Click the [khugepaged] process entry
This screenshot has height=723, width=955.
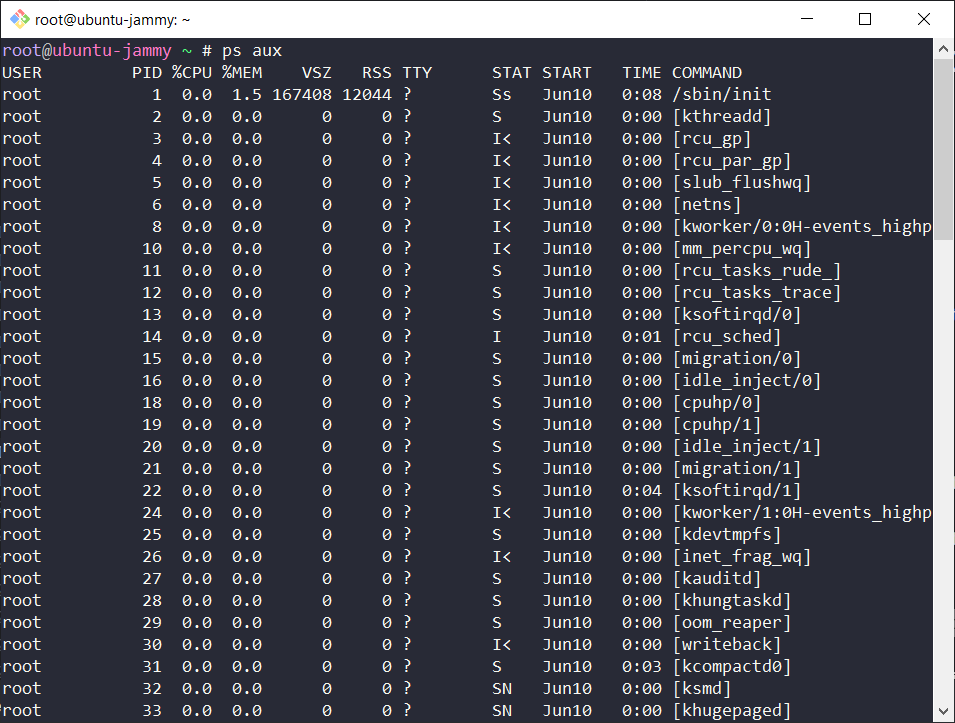point(733,710)
